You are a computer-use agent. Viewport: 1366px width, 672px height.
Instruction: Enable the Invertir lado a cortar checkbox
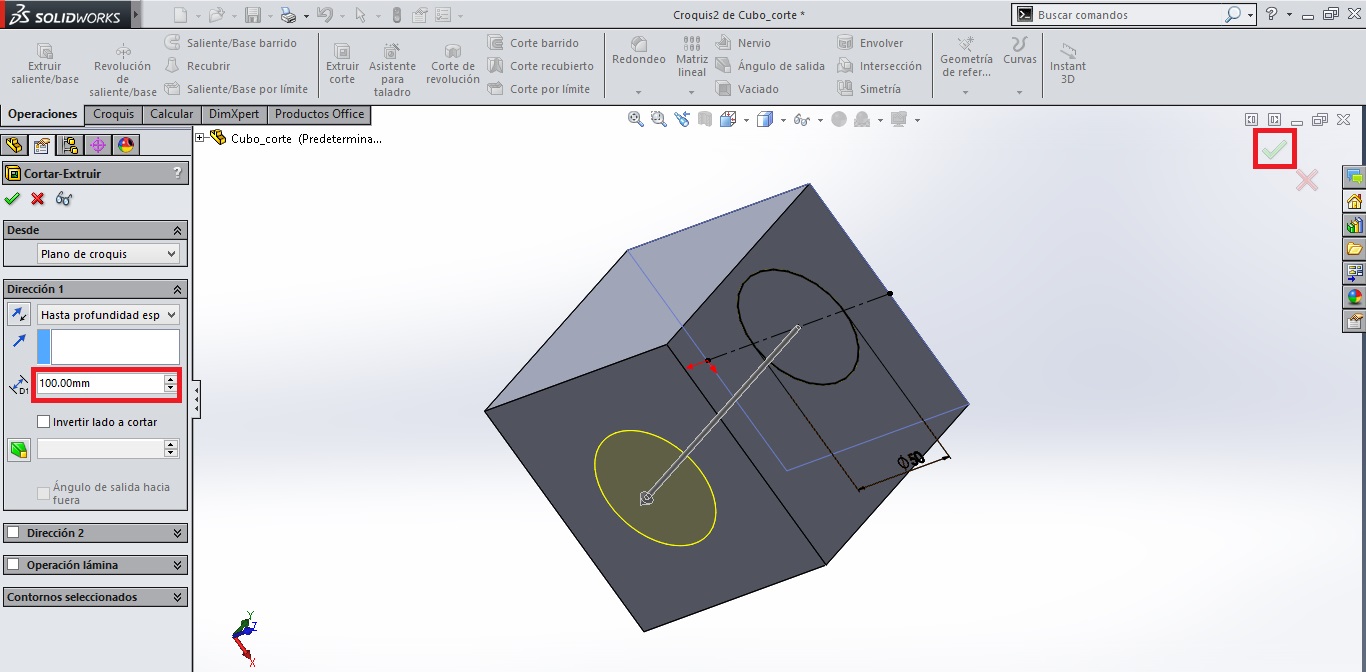click(42, 422)
